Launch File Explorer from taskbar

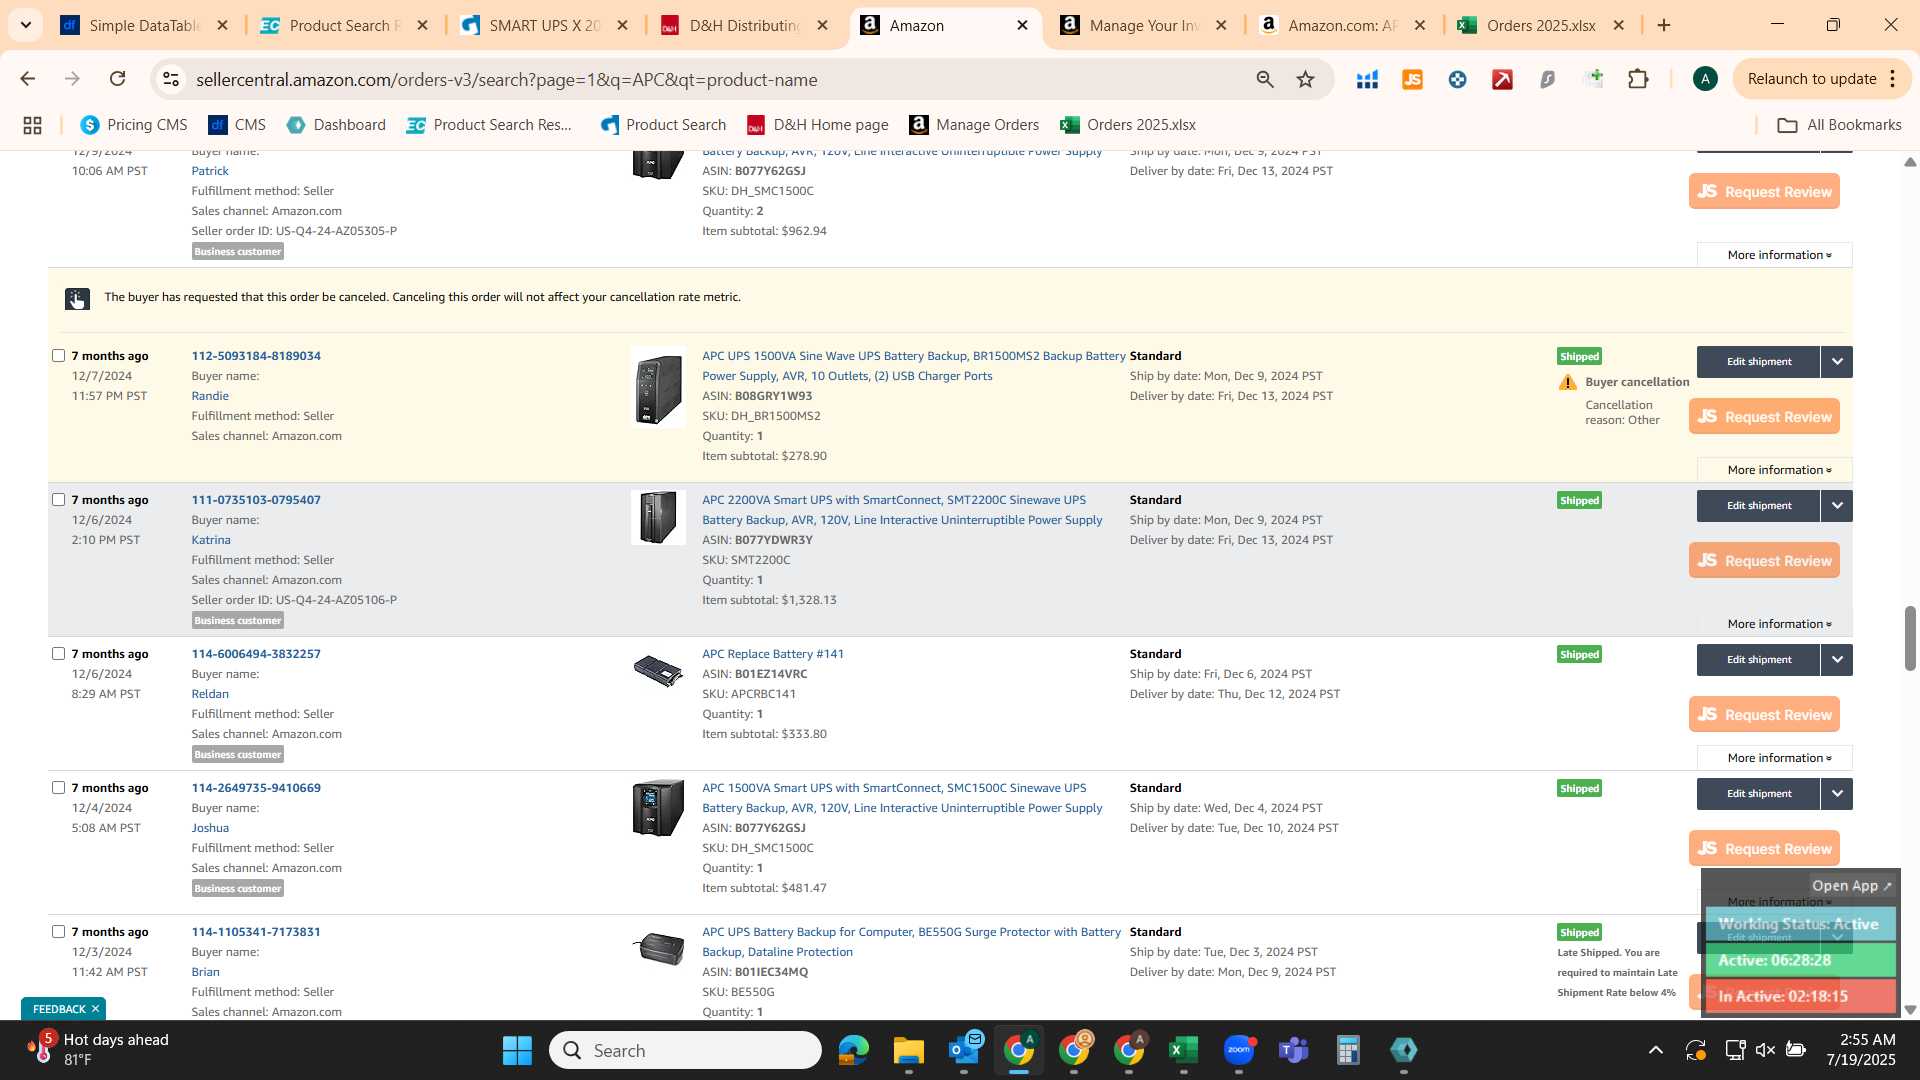(x=908, y=1050)
